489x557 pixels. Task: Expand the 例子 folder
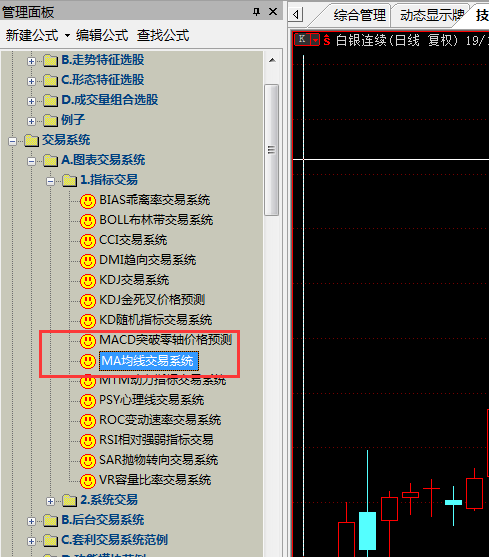point(31,121)
